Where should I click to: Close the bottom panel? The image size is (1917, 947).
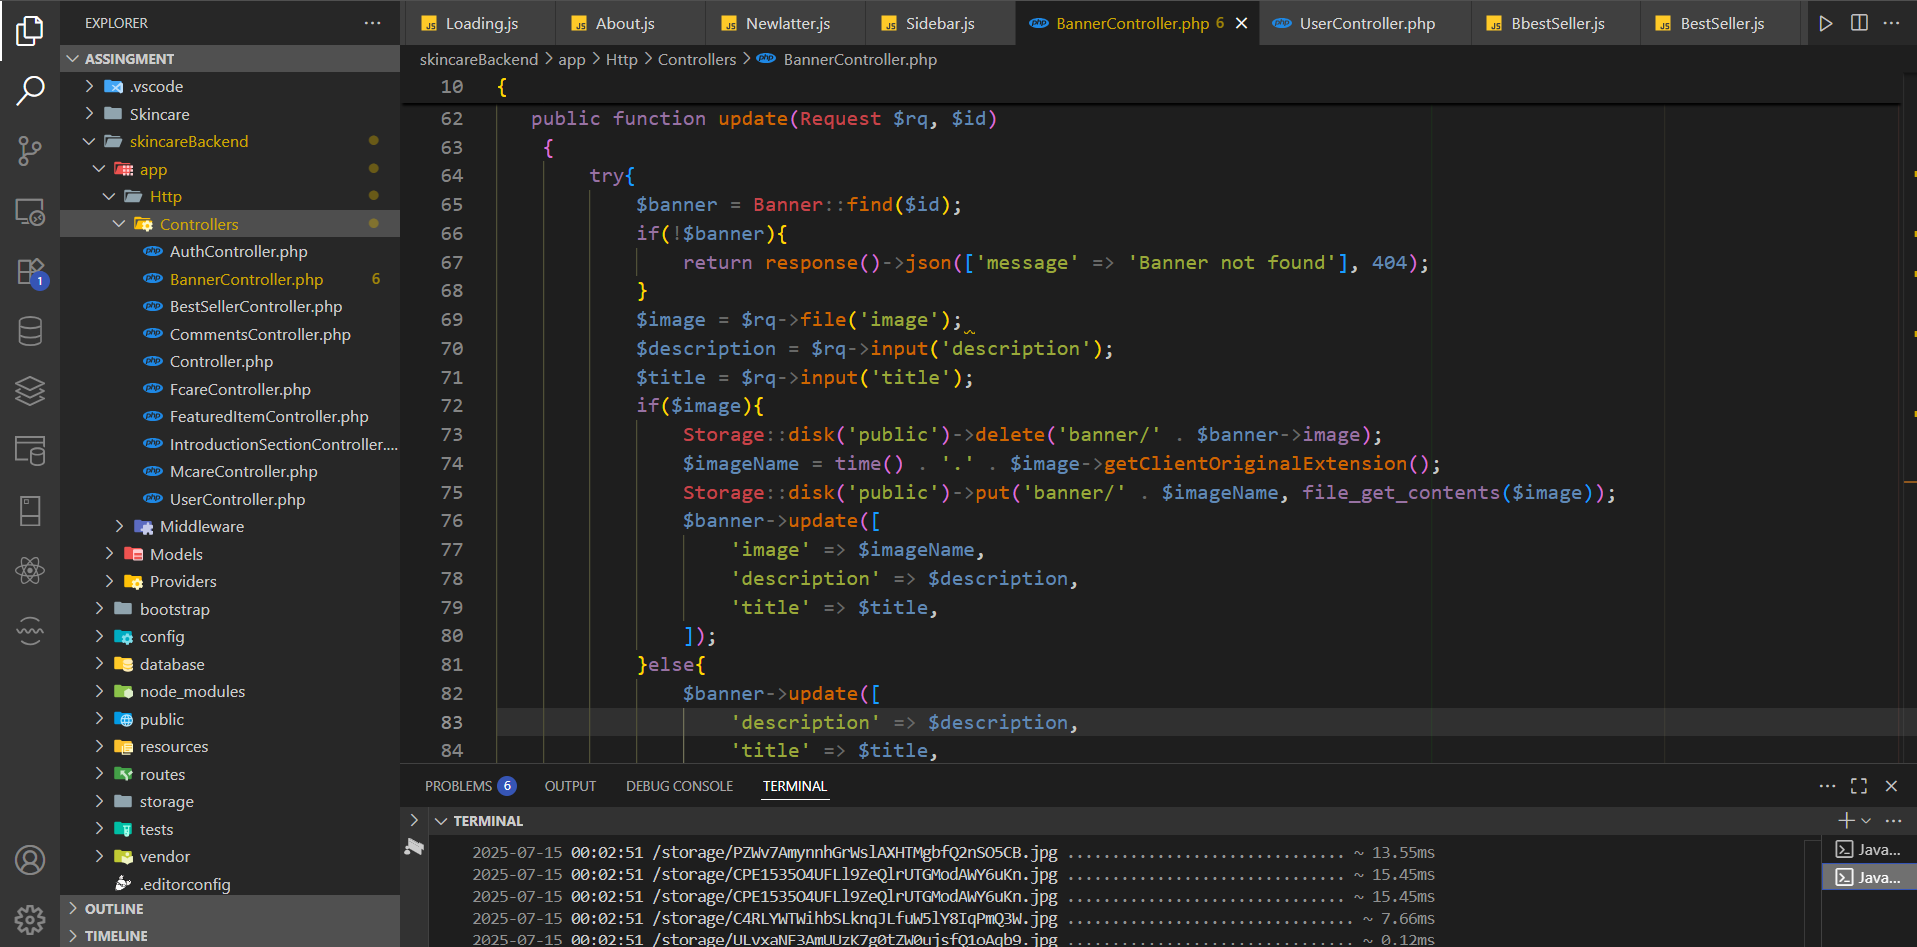(1891, 786)
